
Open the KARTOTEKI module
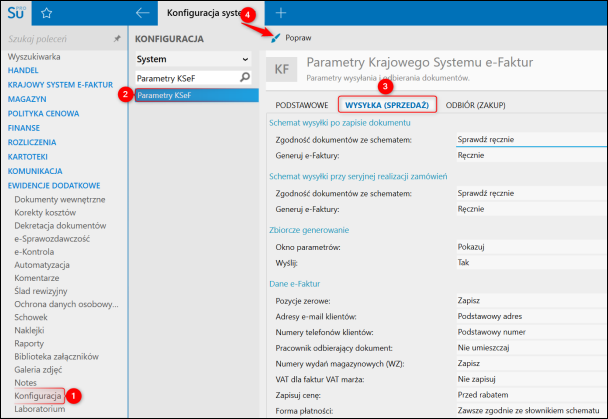pyautogui.click(x=28, y=157)
